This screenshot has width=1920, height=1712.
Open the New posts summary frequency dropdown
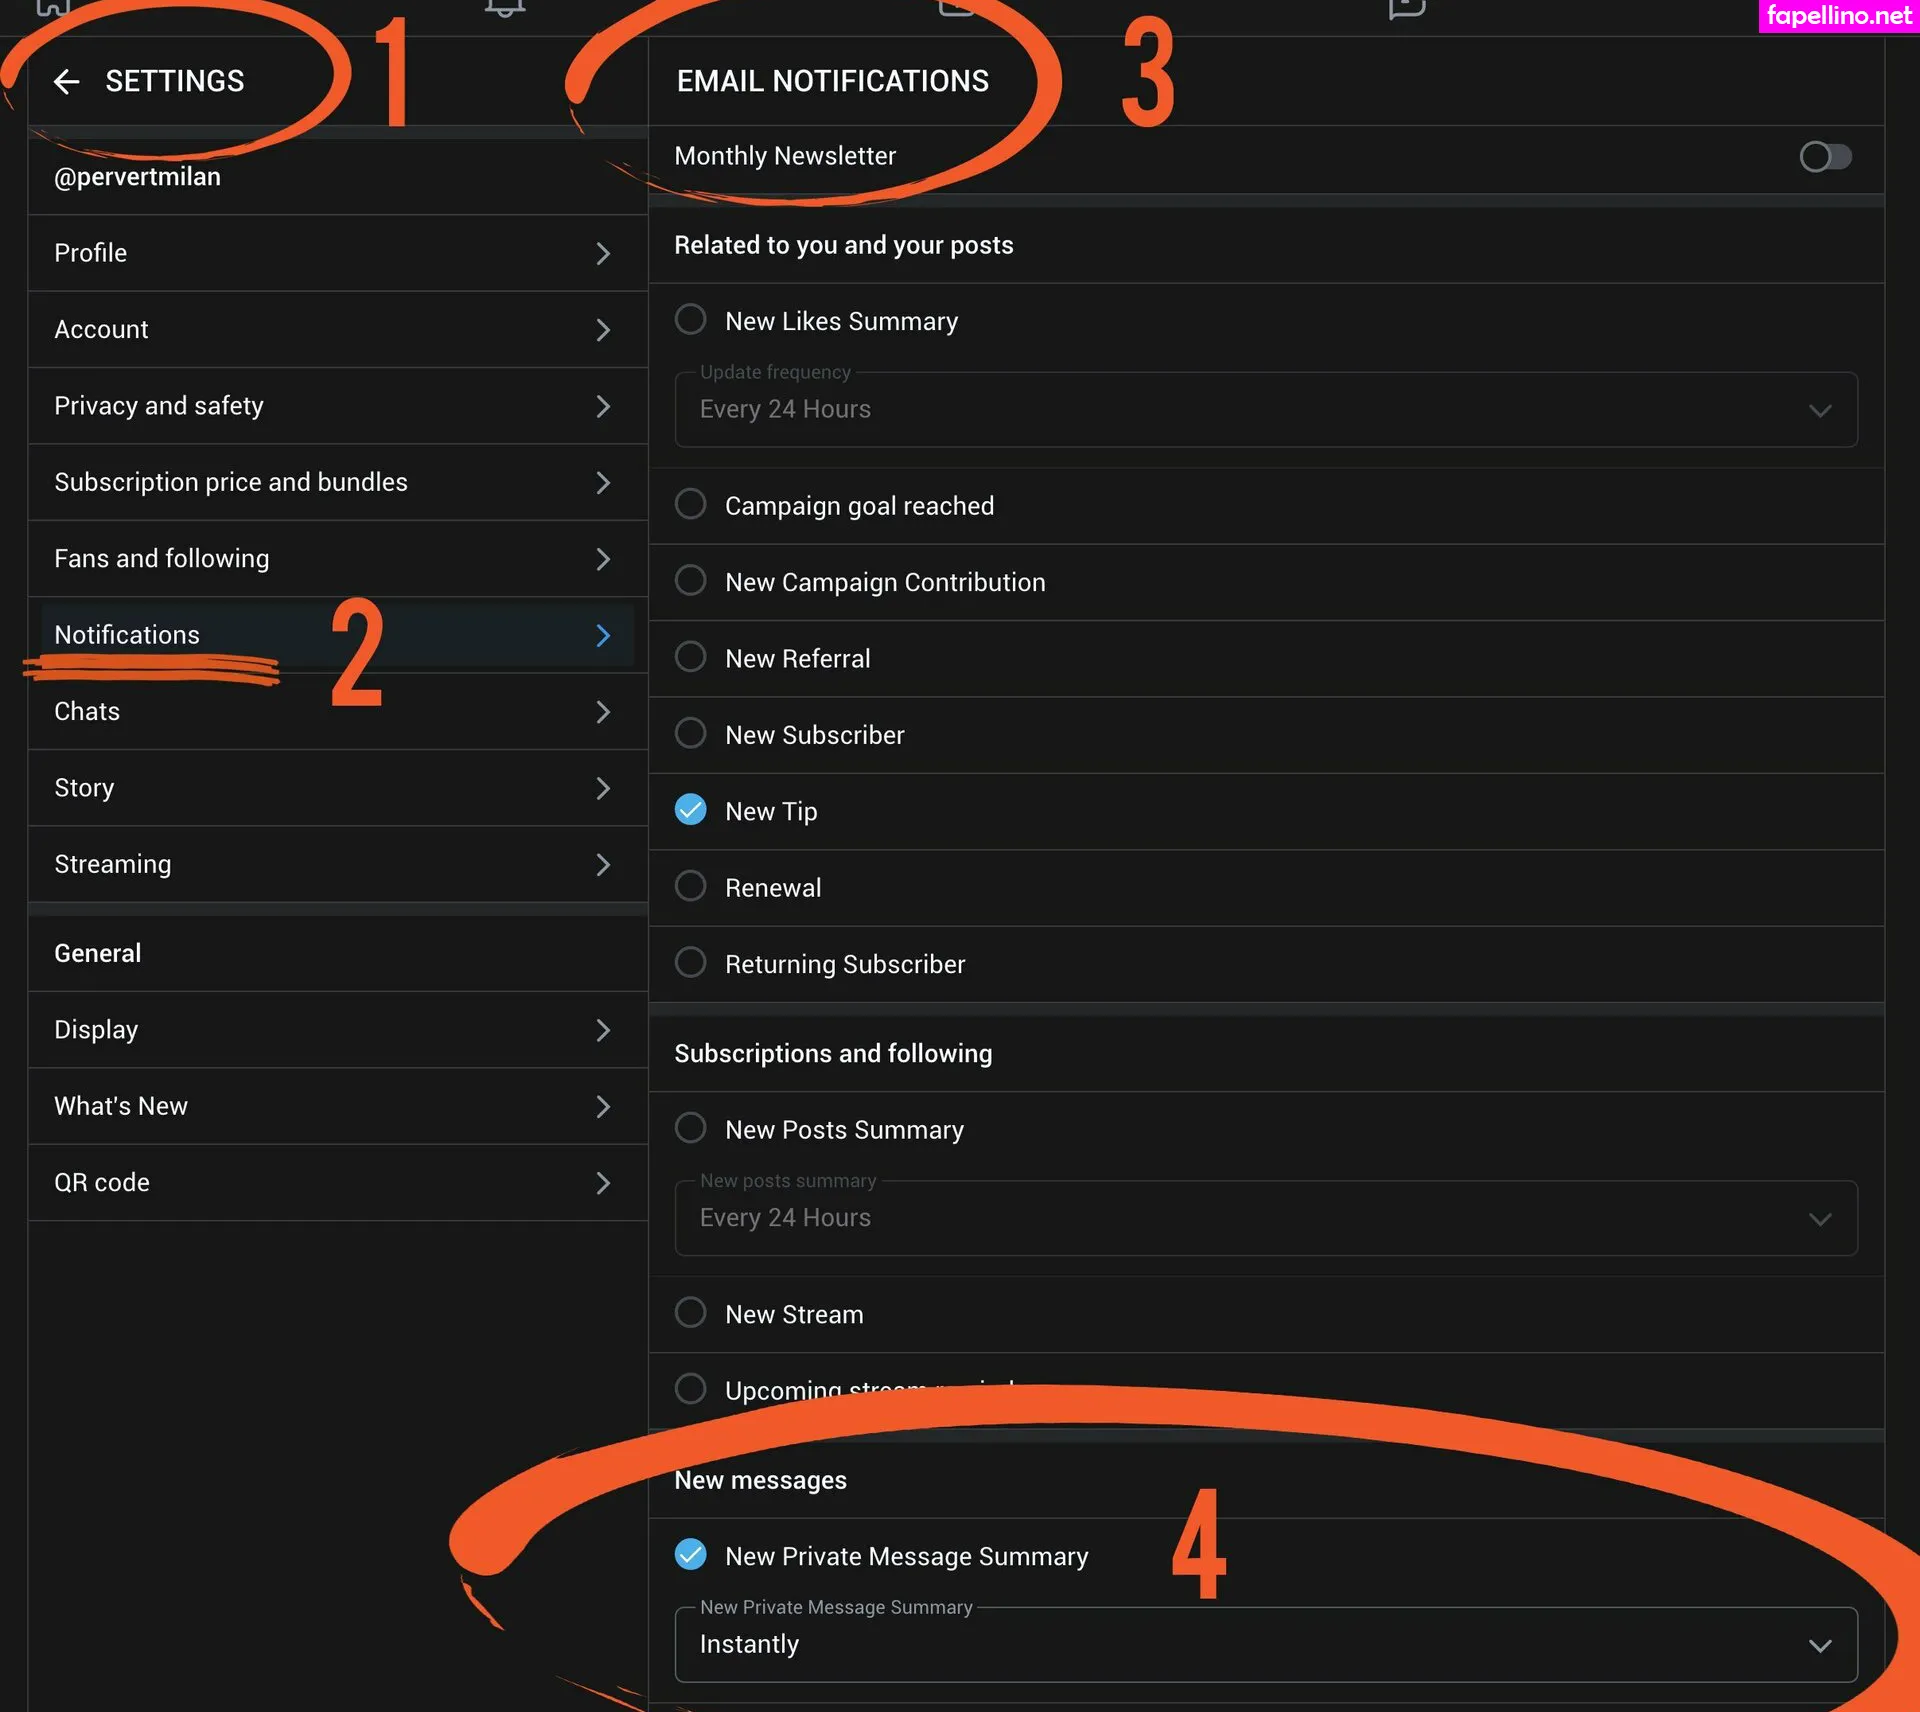(1265, 1218)
